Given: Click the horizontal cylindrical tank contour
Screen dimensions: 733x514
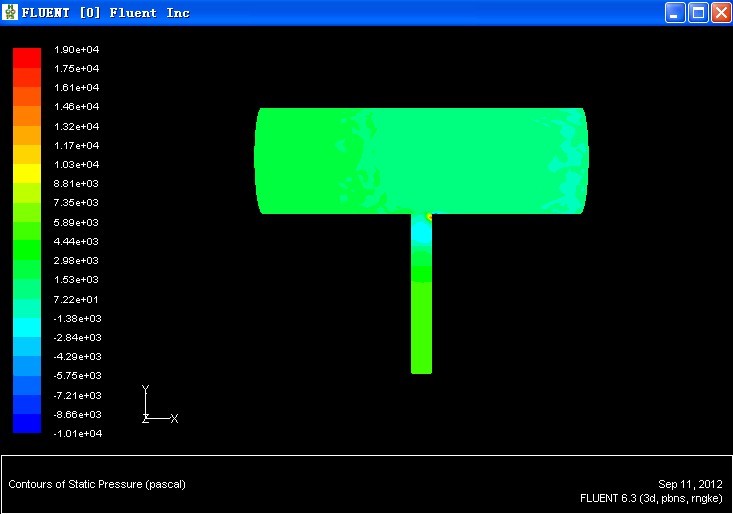Looking at the screenshot, I should [420, 160].
